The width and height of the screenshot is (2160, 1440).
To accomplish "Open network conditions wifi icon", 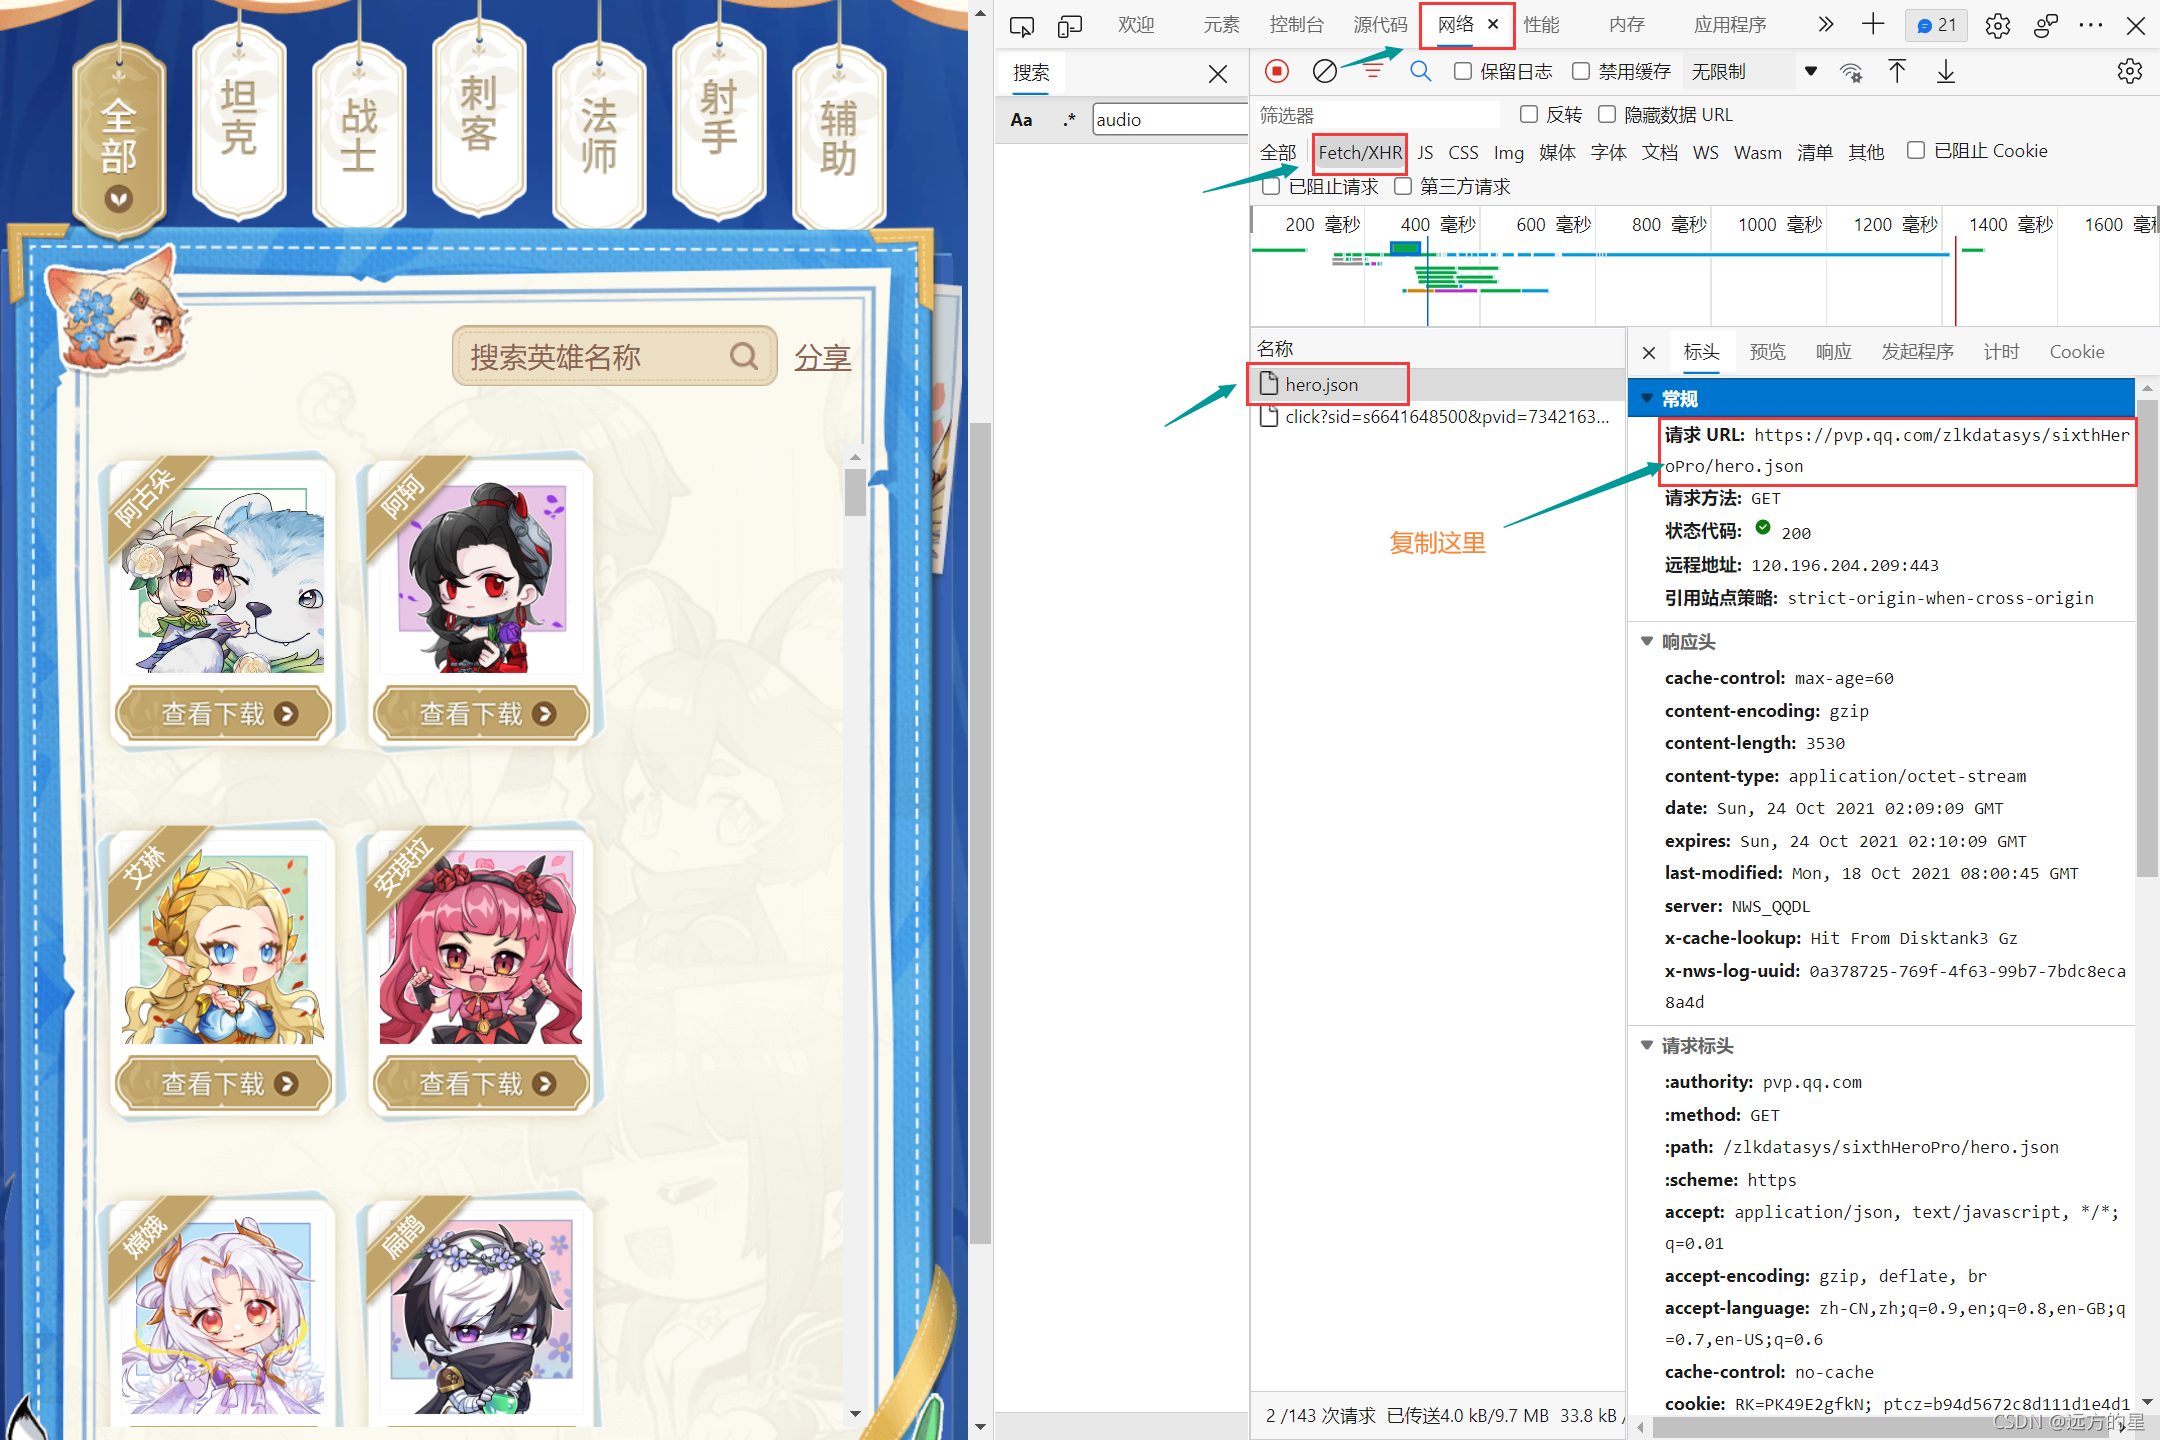I will click(x=1851, y=72).
